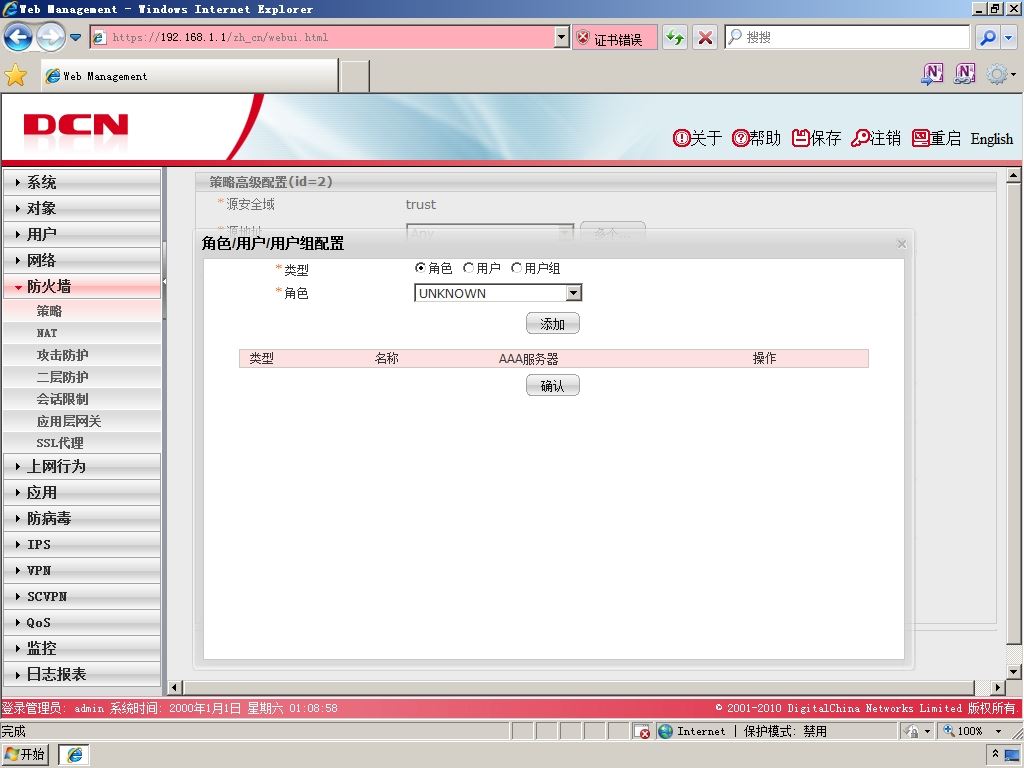Open search provider dropdown arrow
The image size is (1024, 768).
click(x=1009, y=37)
